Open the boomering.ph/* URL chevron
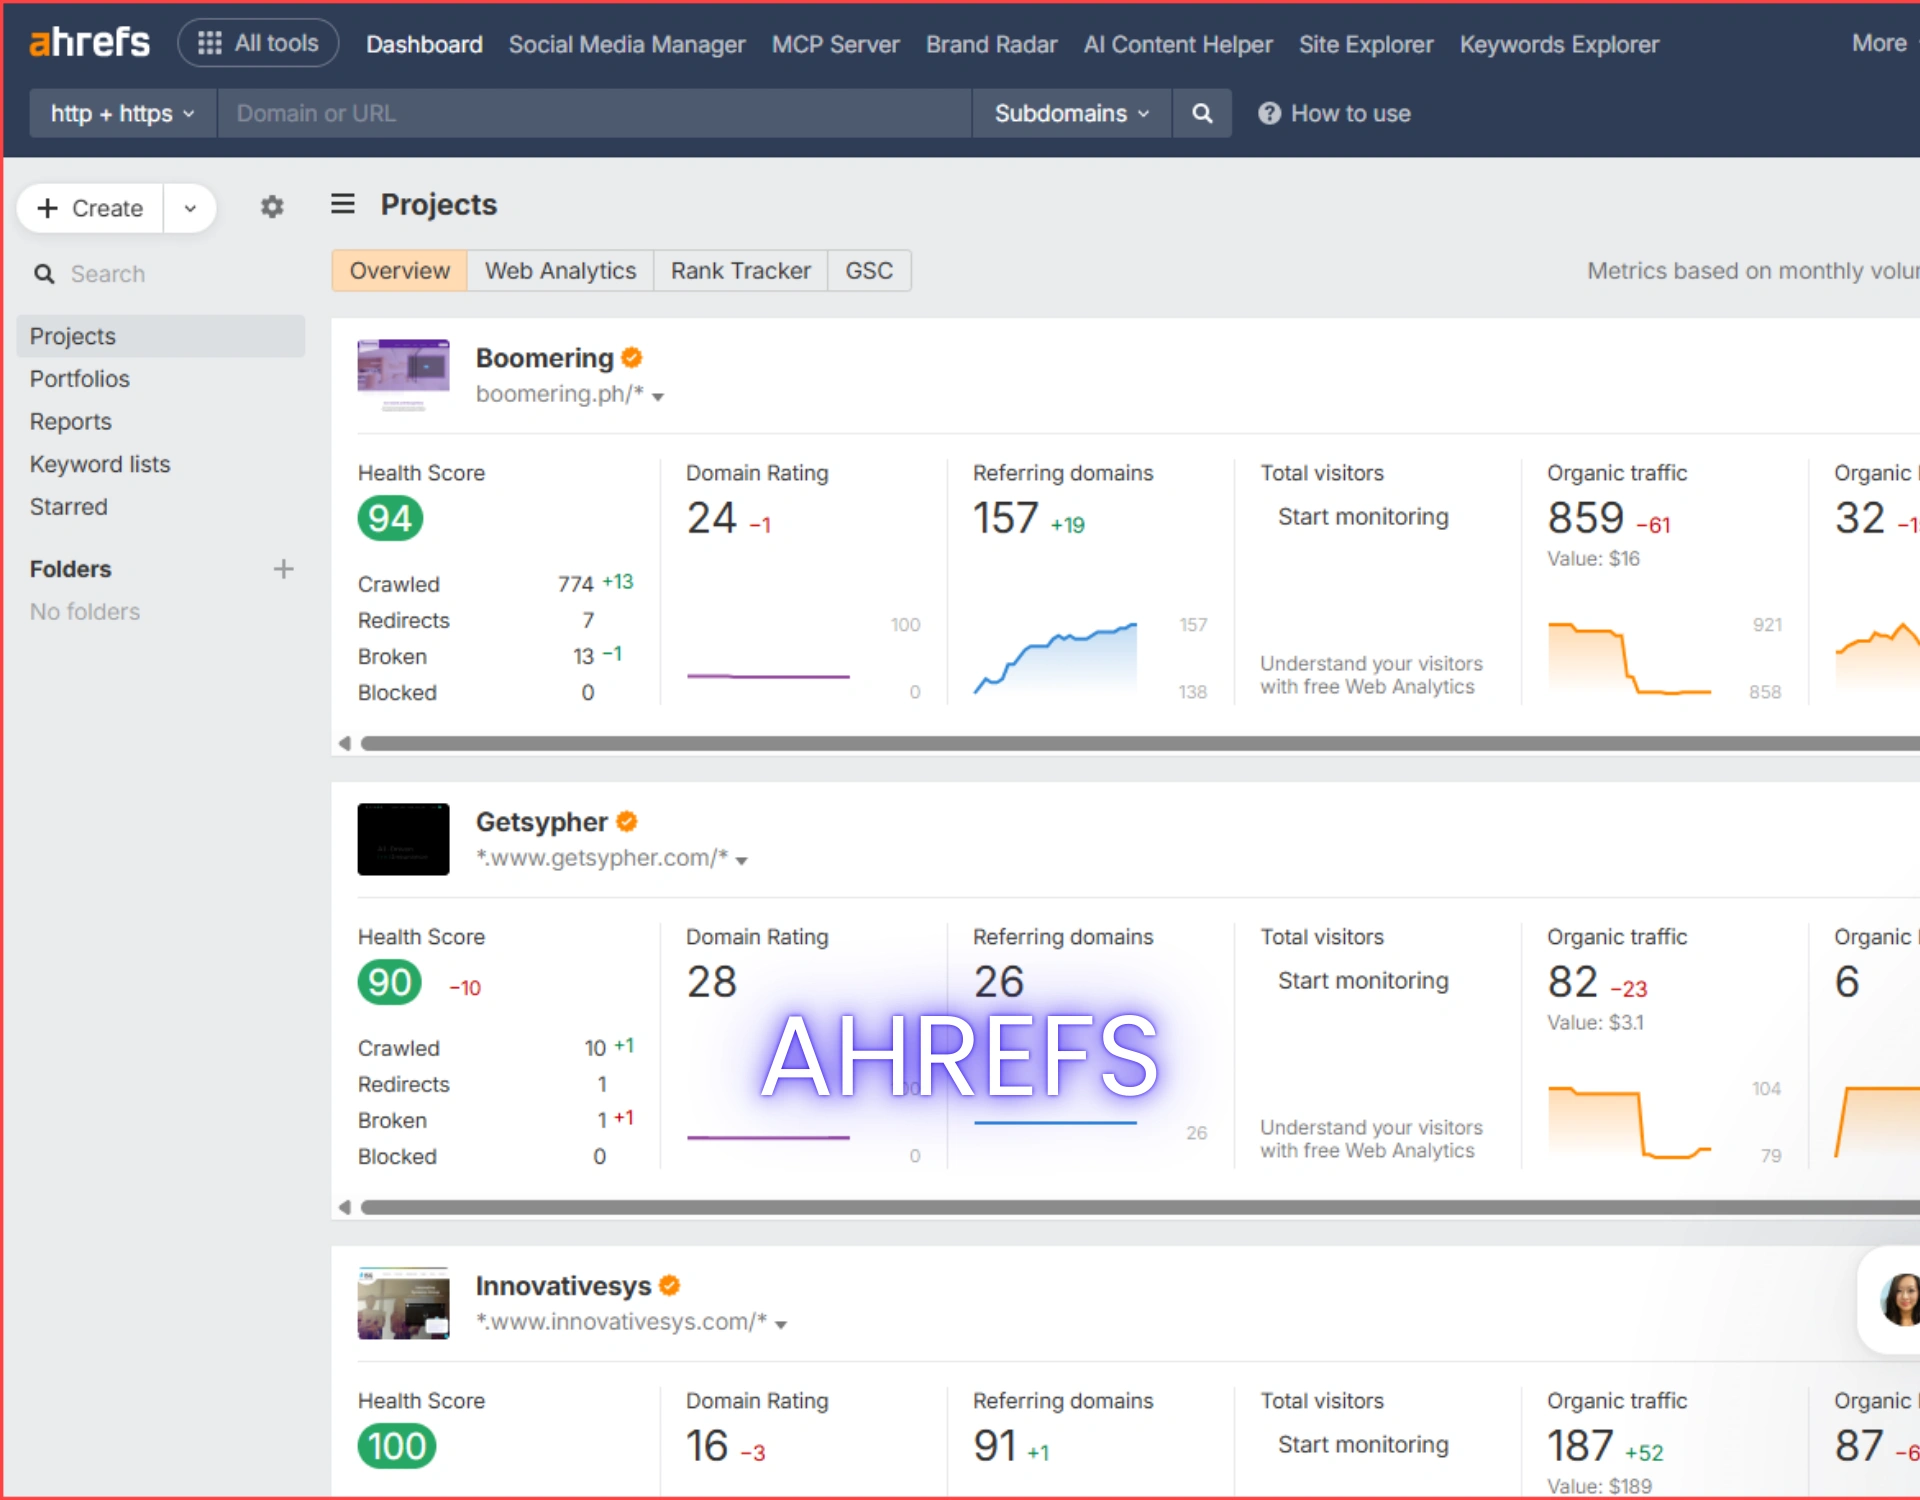Viewport: 1920px width, 1500px height. [x=659, y=396]
